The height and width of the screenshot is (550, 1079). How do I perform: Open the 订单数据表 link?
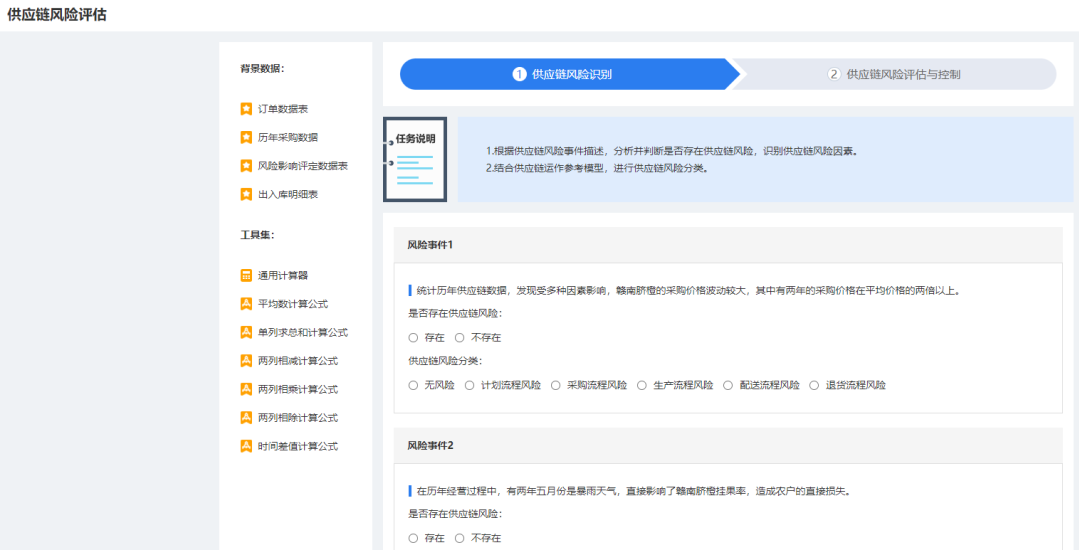pos(283,109)
